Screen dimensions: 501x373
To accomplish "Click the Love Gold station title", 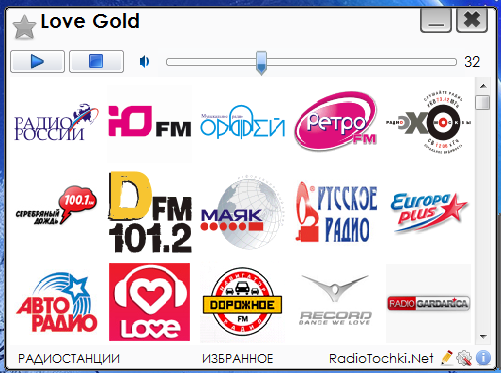I will tap(90, 21).
